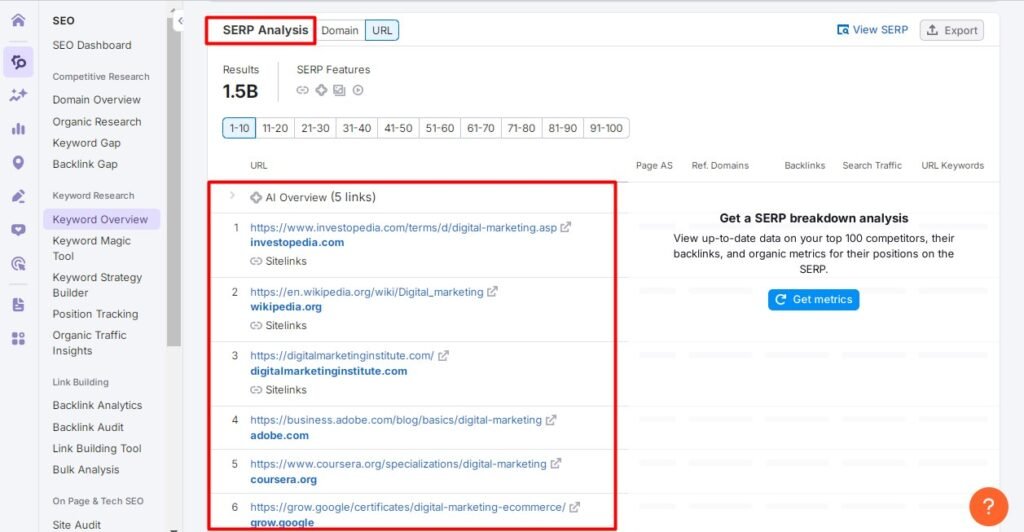Select results page 11-20
Image resolution: width=1024 pixels, height=532 pixels.
pyautogui.click(x=275, y=128)
